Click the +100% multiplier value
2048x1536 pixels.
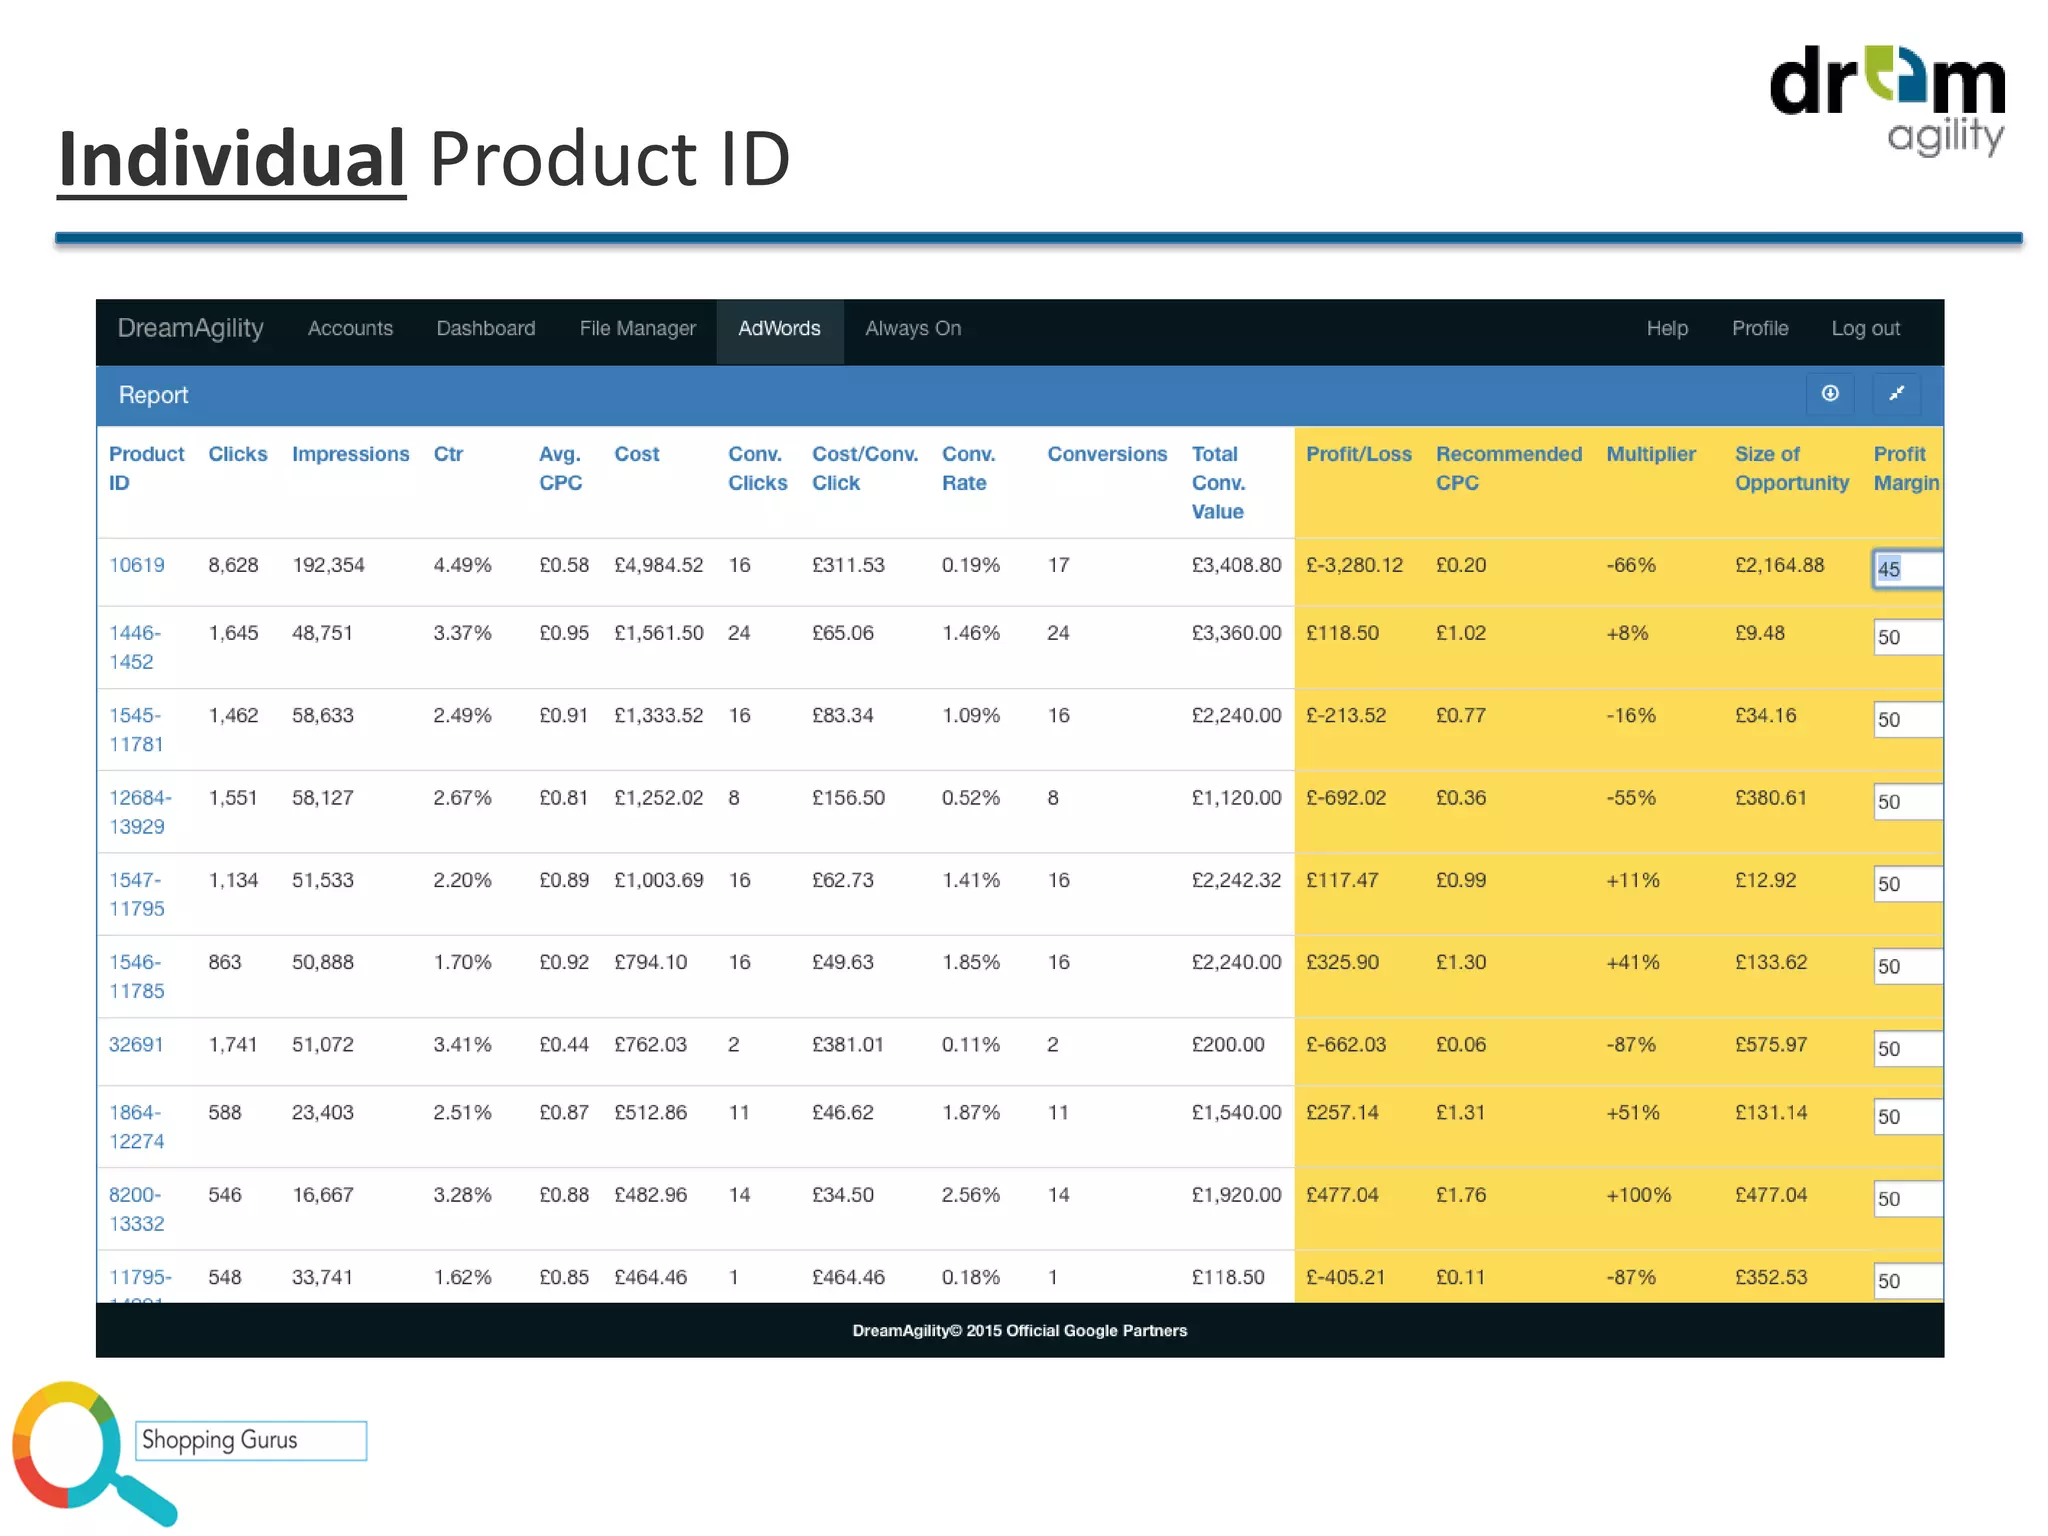point(1638,1195)
